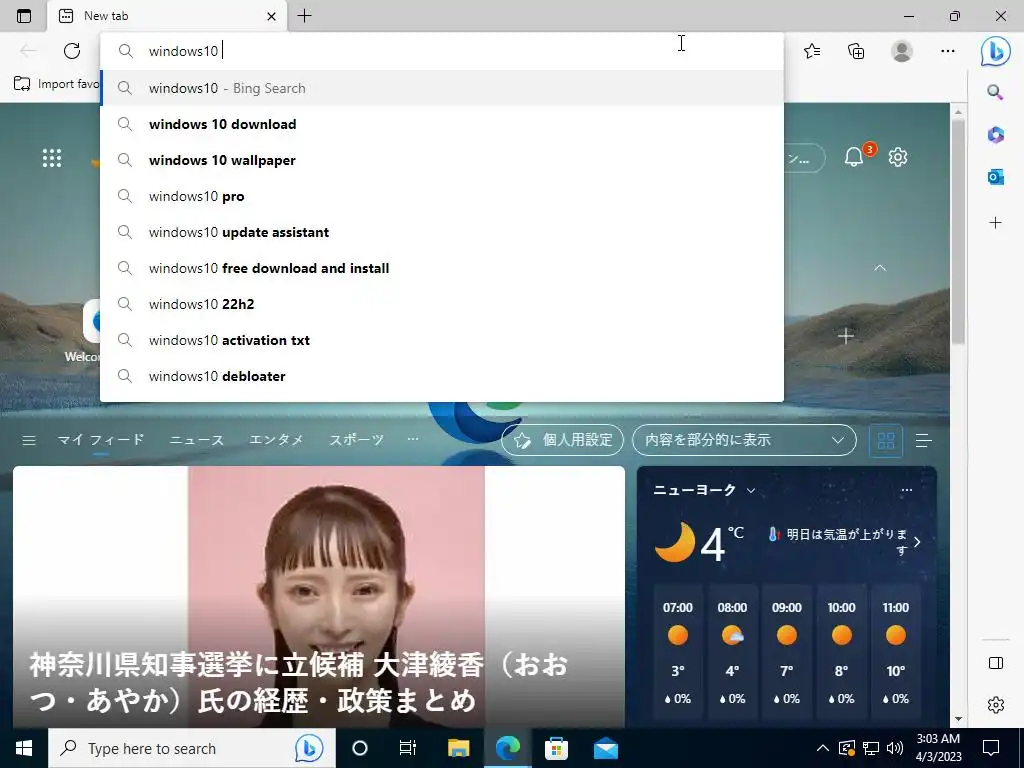
Task: Open notifications bell with badge 3
Action: (x=856, y=157)
